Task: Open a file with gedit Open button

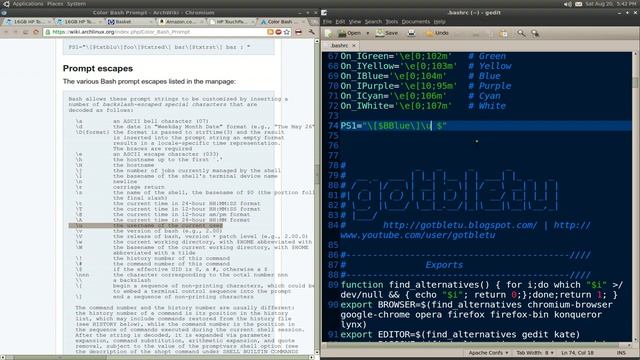Action: point(349,33)
